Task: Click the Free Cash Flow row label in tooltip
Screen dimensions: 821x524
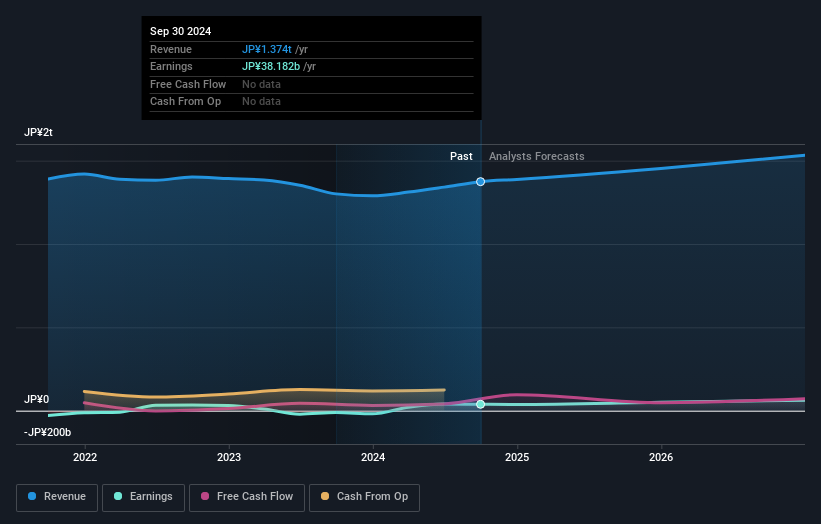Action: click(188, 84)
